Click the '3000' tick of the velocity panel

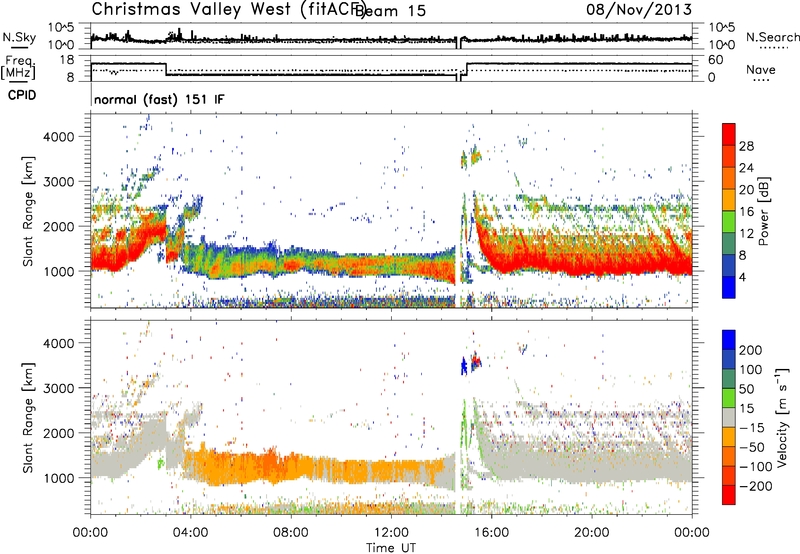tap(59, 388)
